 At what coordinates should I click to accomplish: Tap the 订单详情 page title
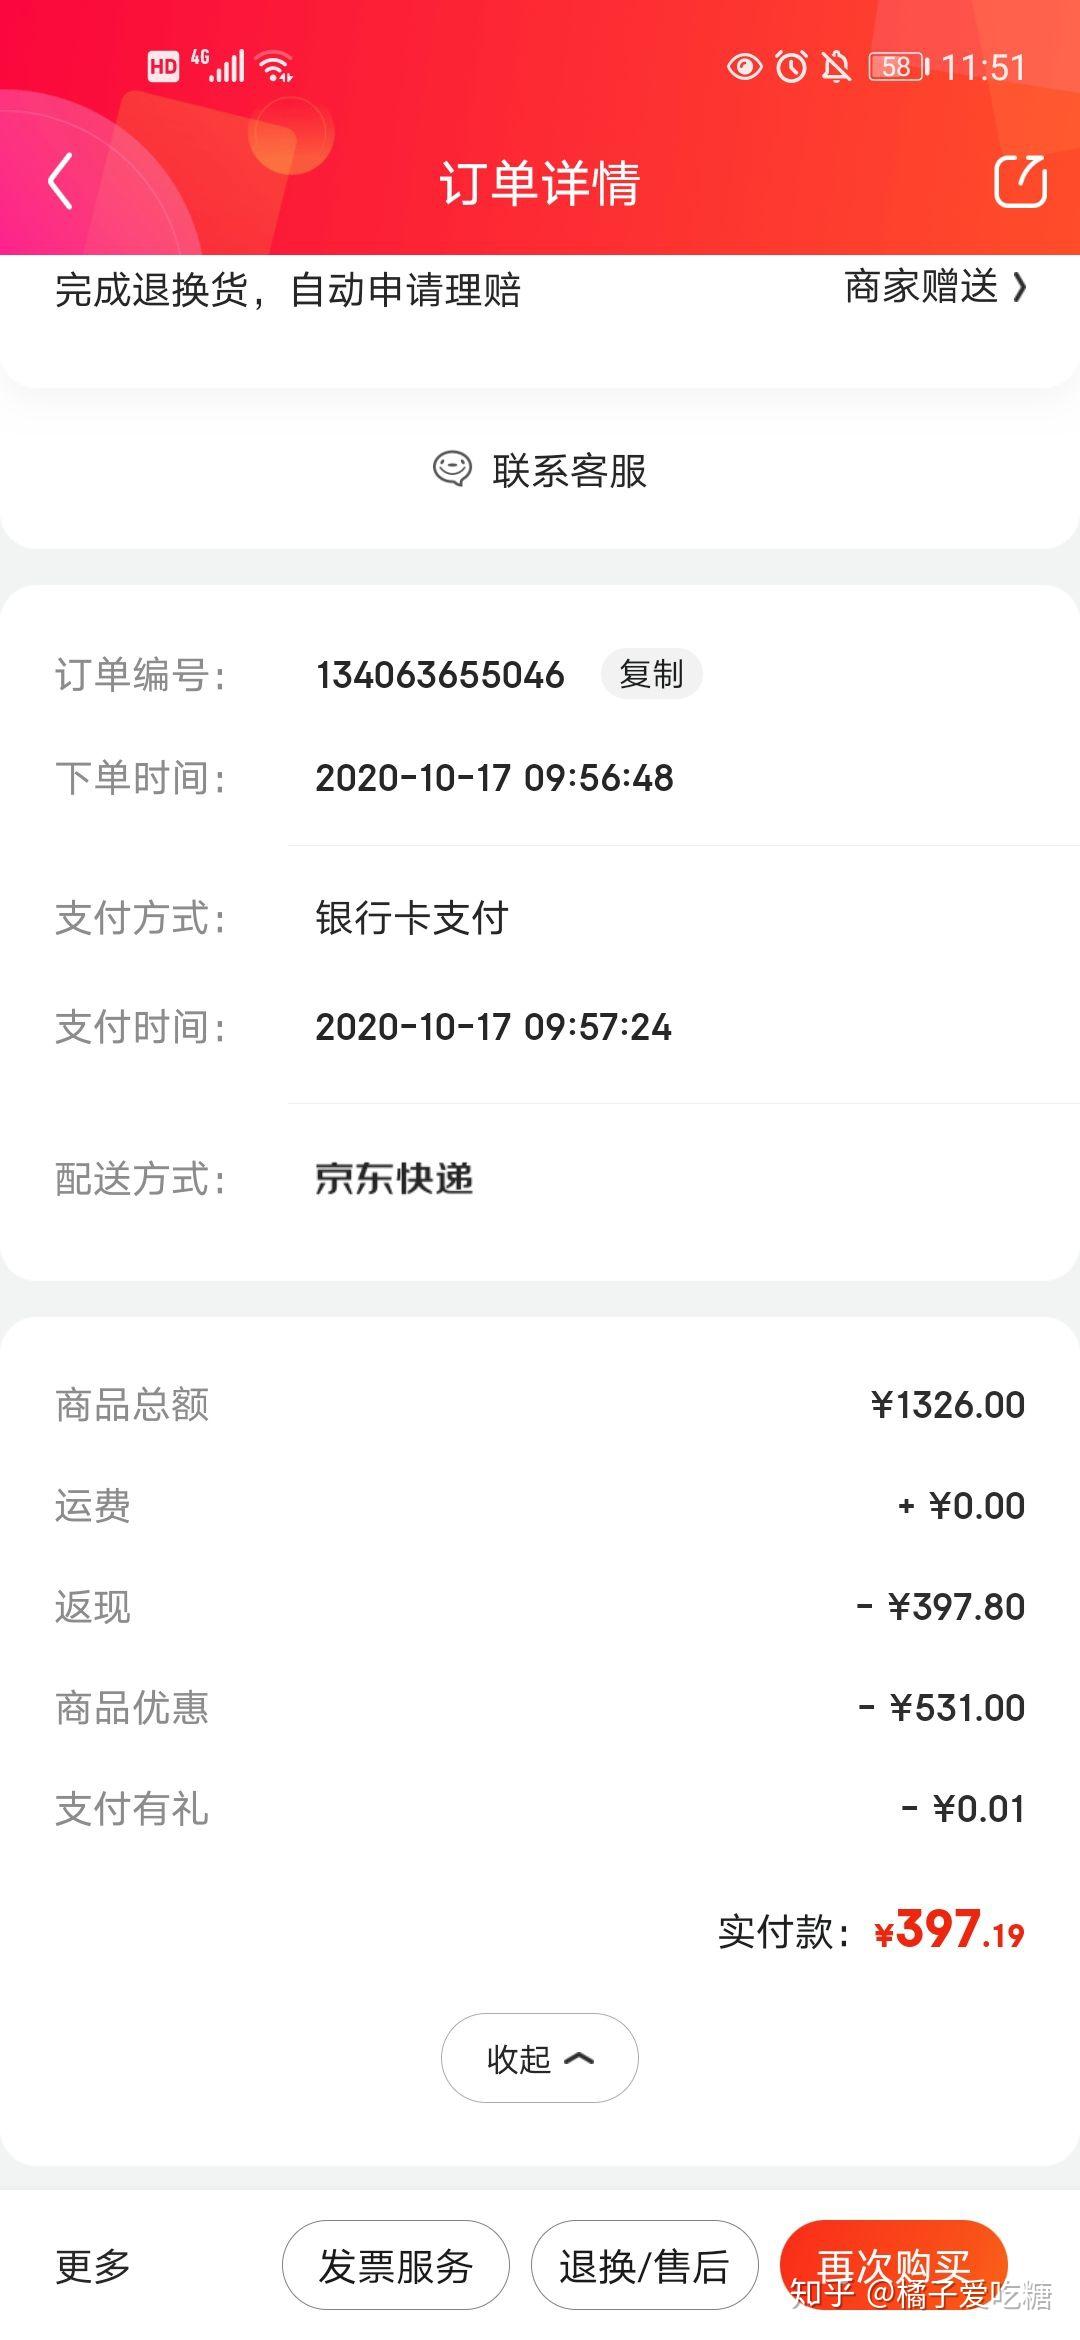[540, 183]
